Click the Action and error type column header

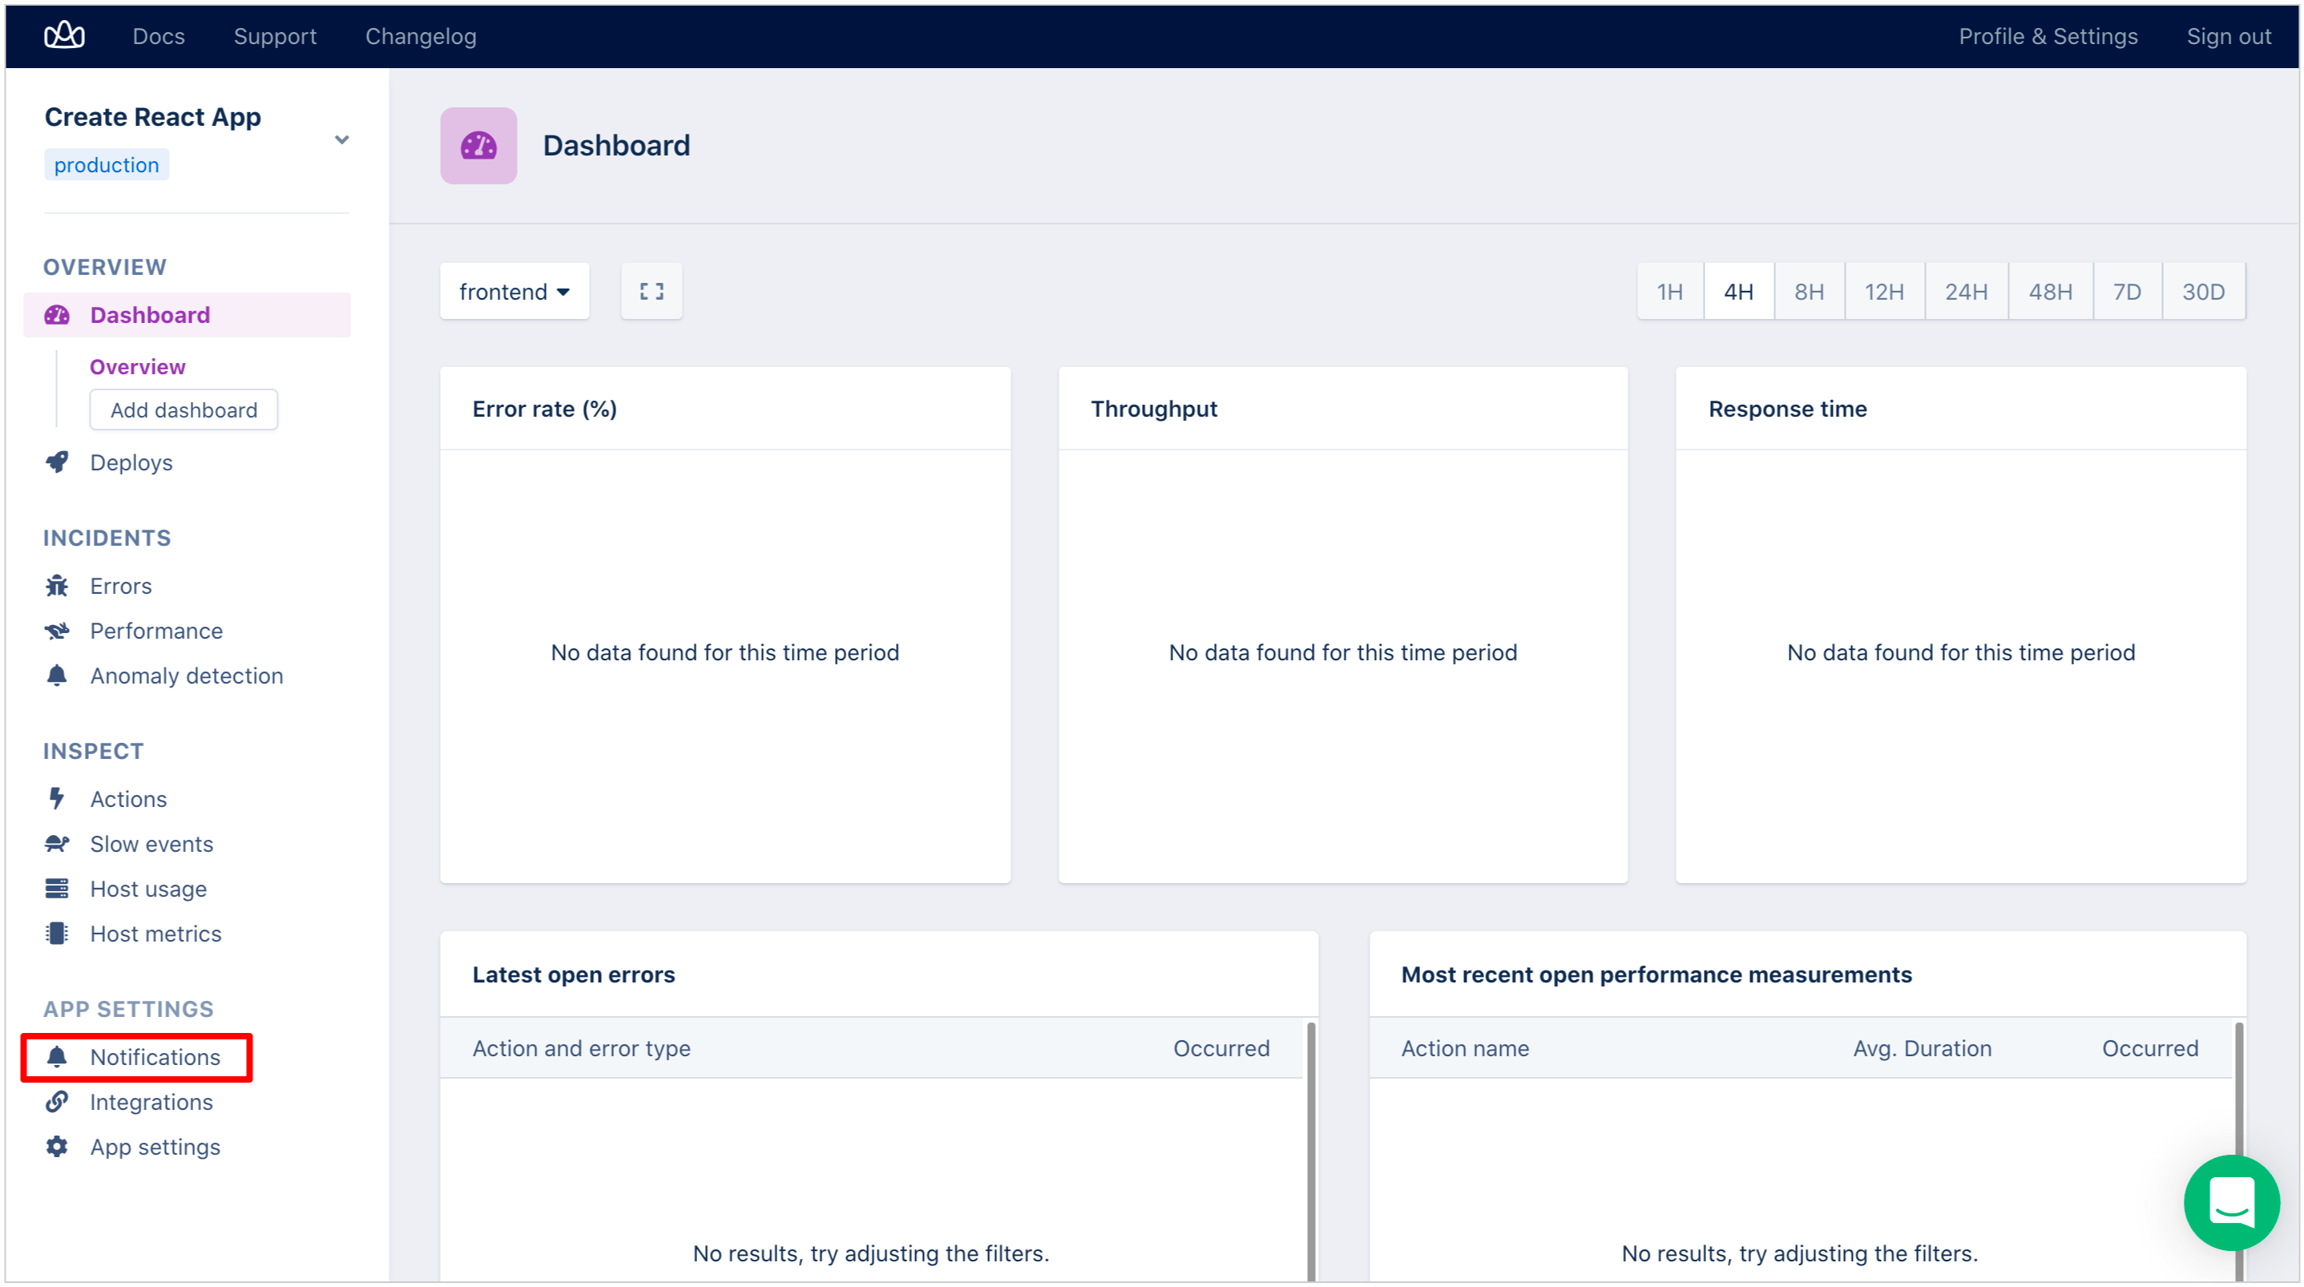582,1048
